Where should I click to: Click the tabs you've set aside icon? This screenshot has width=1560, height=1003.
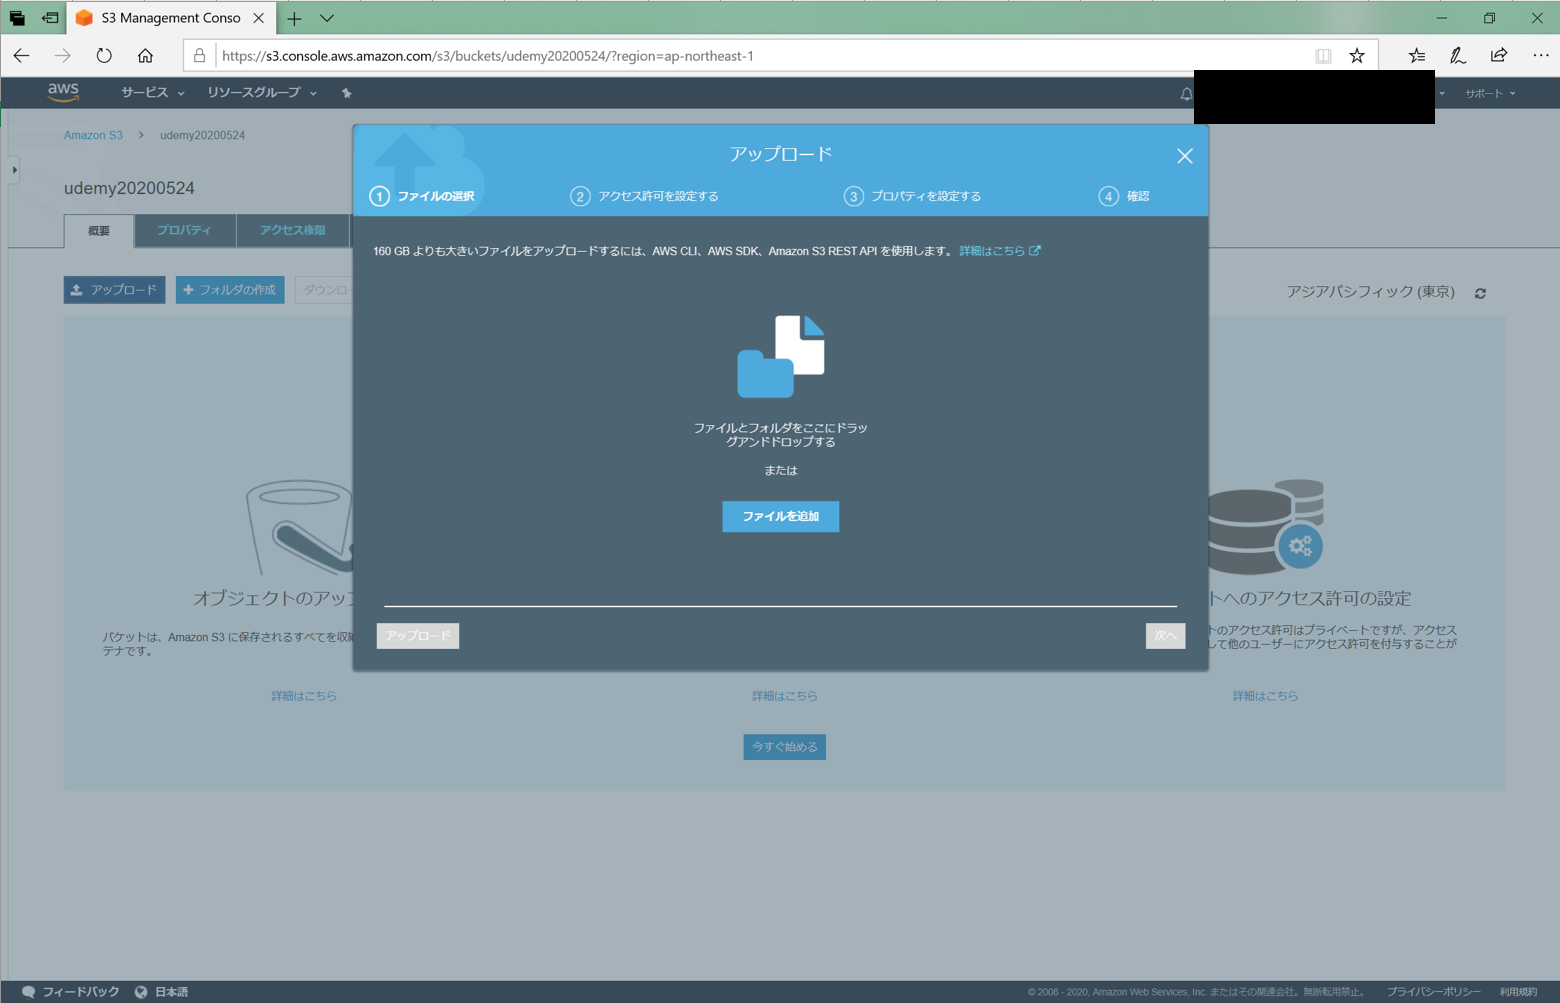point(17,18)
